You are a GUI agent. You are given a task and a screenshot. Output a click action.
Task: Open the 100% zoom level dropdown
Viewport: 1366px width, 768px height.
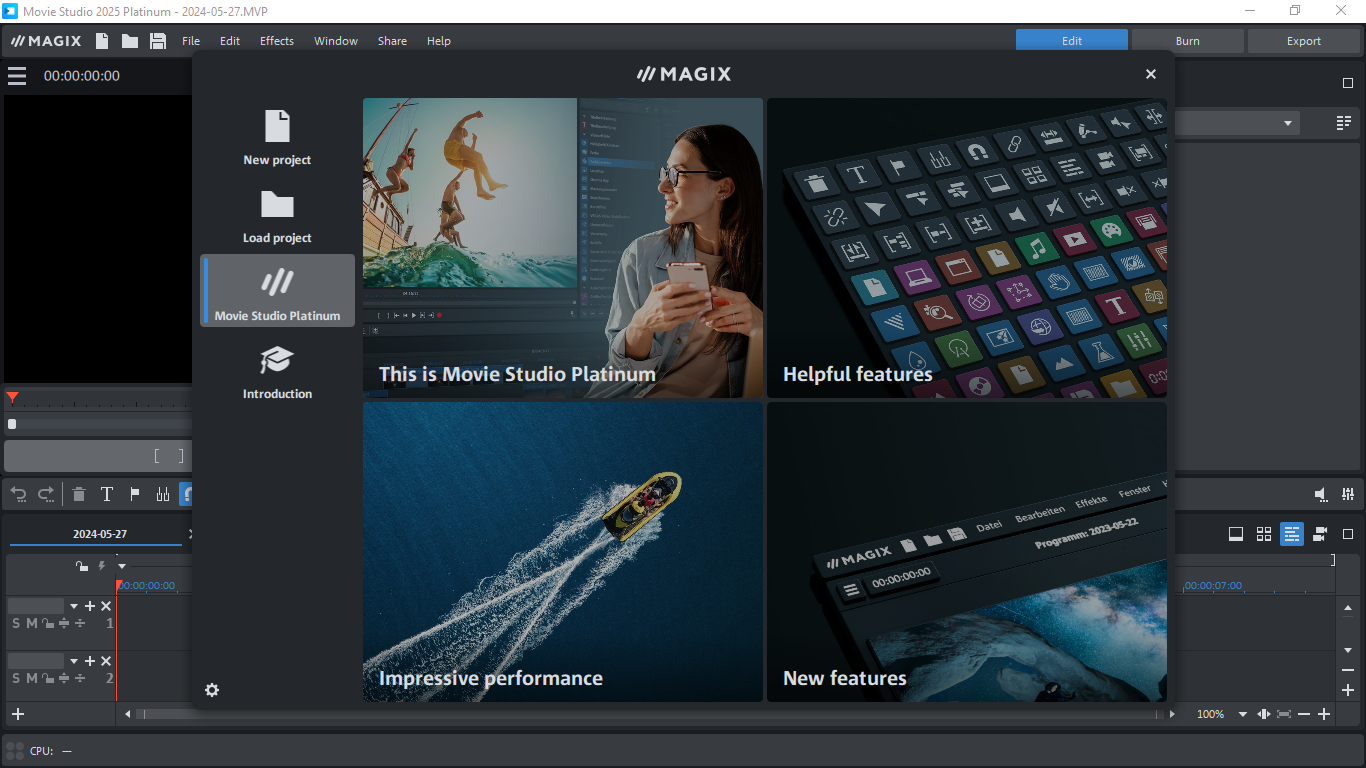pos(1243,714)
